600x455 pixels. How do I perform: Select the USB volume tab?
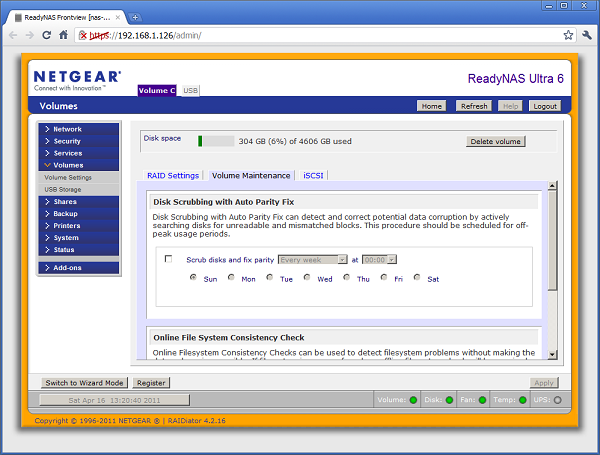click(x=190, y=91)
